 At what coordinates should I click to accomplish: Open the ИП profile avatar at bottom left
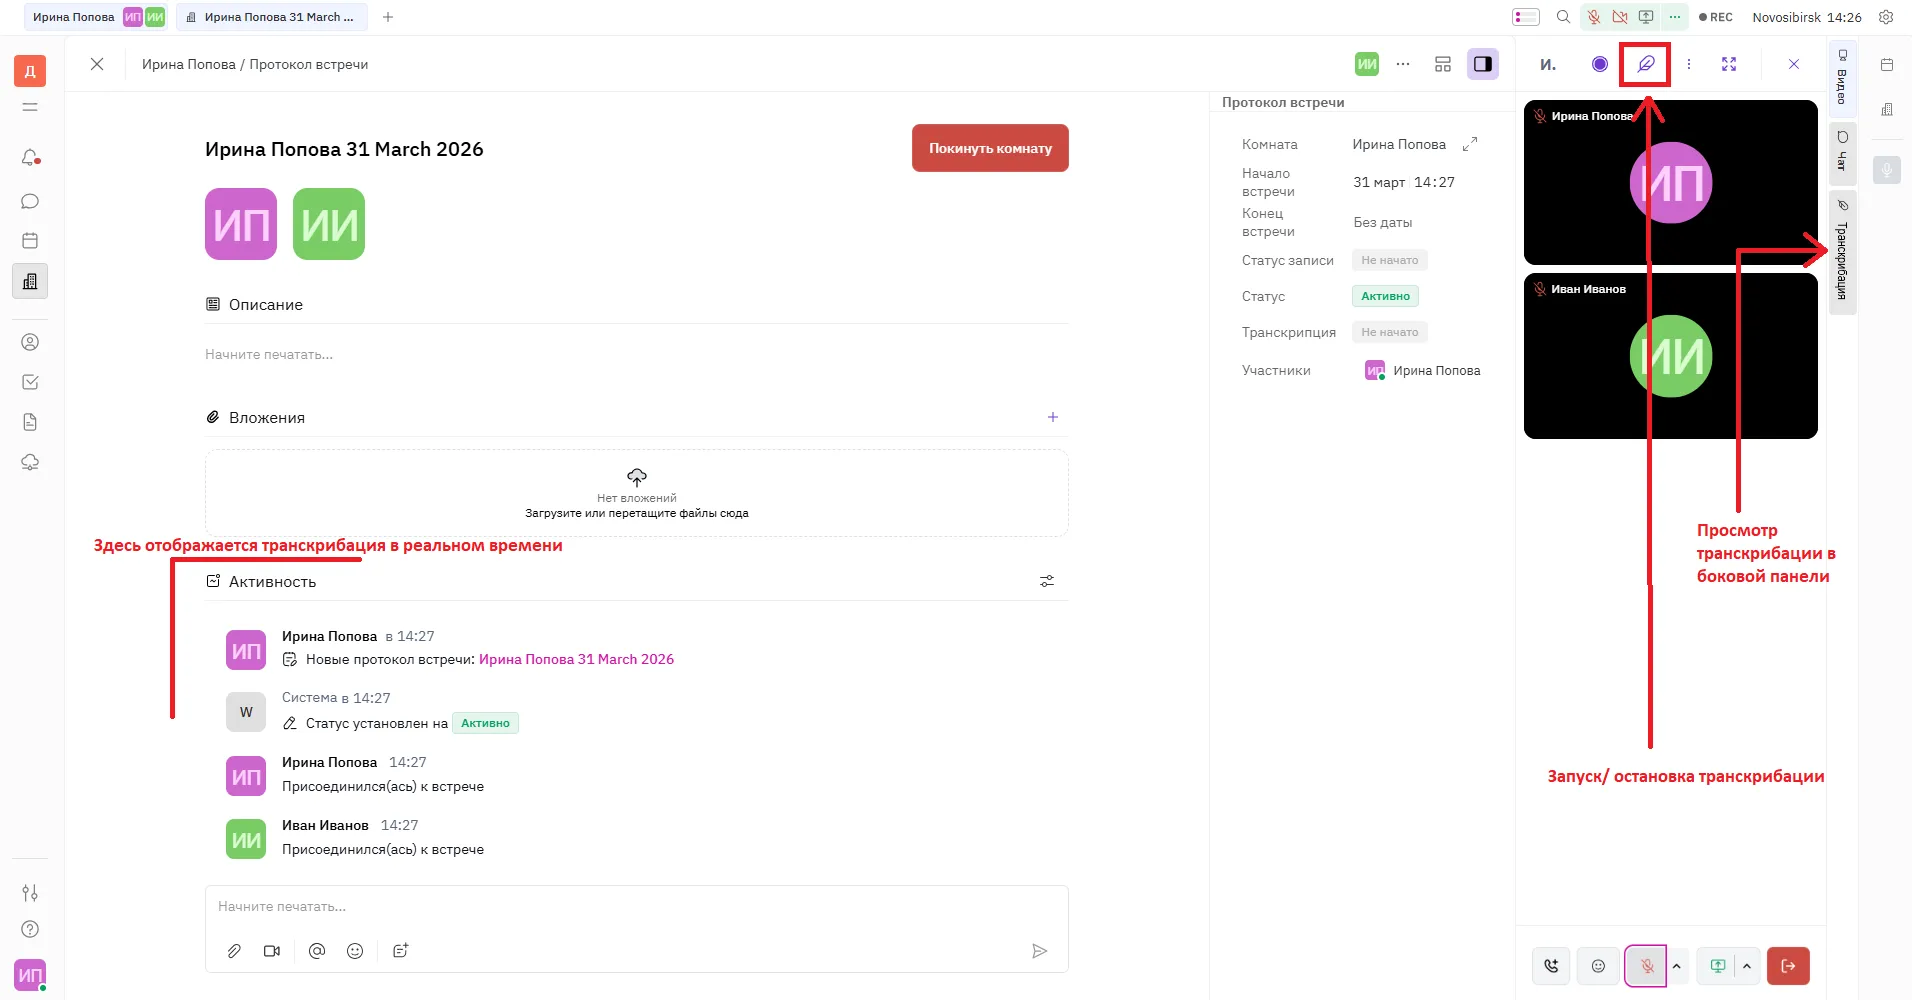pyautogui.click(x=30, y=975)
